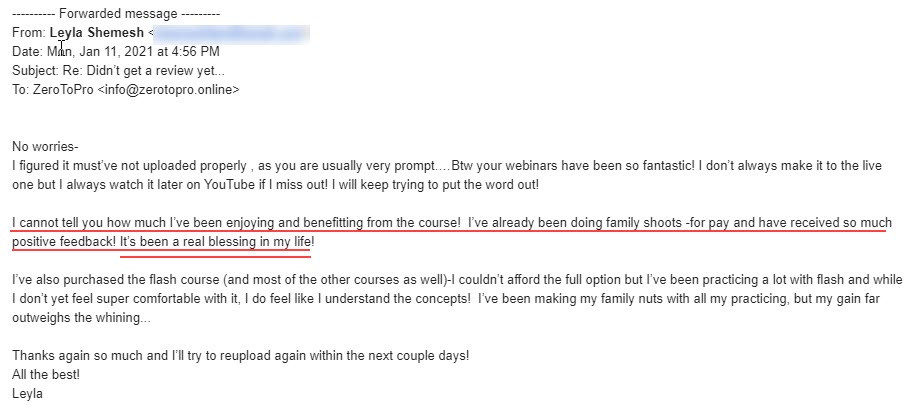Viewport: 912px width, 411px height.
Task: Click the line ending 'outweighs the whining...'
Action: pyautogui.click(x=81, y=318)
